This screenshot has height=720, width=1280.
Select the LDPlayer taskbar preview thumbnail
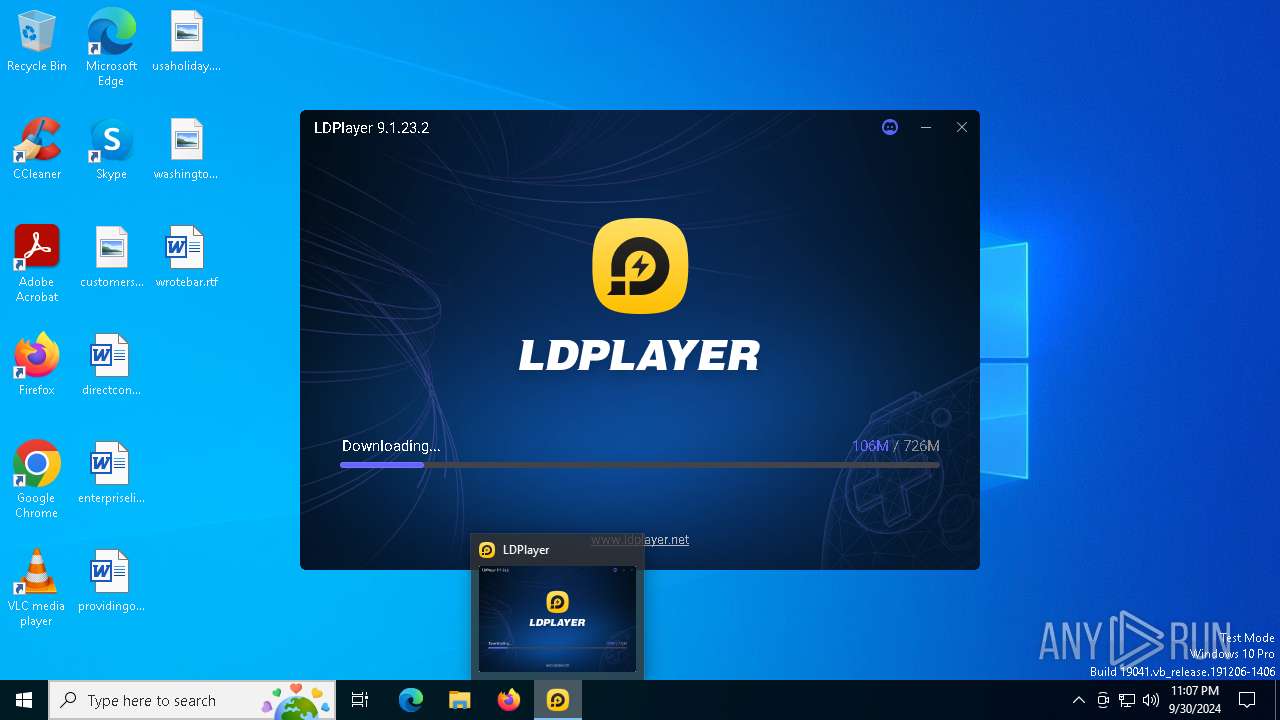(557, 619)
